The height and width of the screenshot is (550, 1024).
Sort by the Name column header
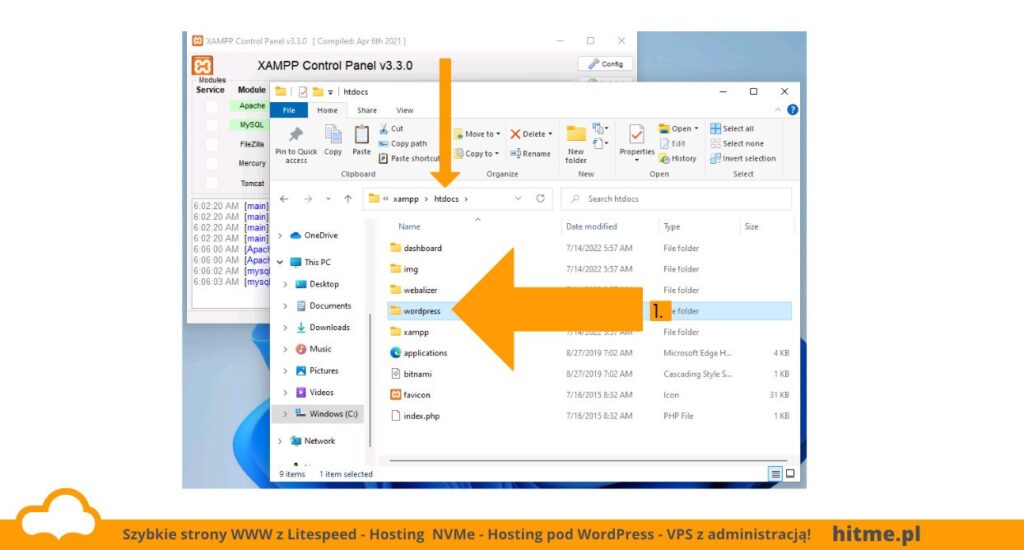[x=409, y=227]
